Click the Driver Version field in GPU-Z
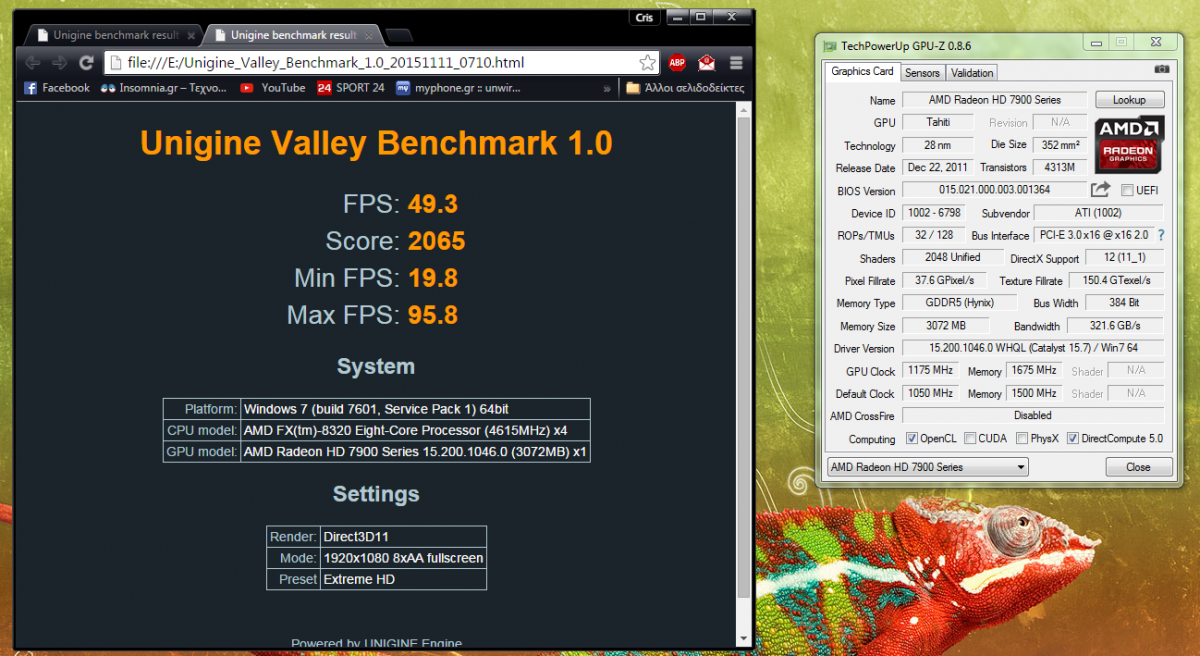 coord(1032,348)
